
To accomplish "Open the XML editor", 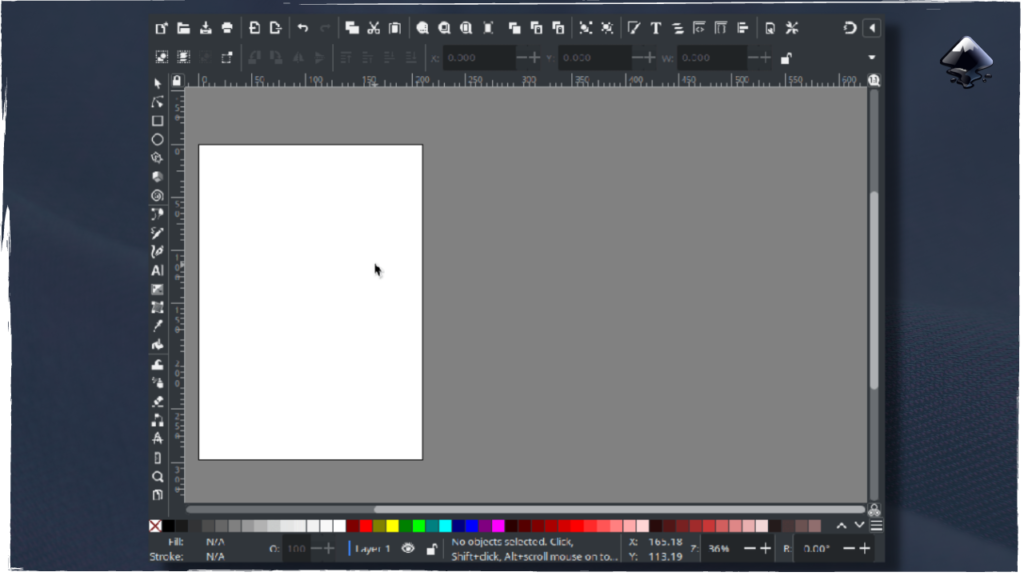I will click(x=699, y=28).
